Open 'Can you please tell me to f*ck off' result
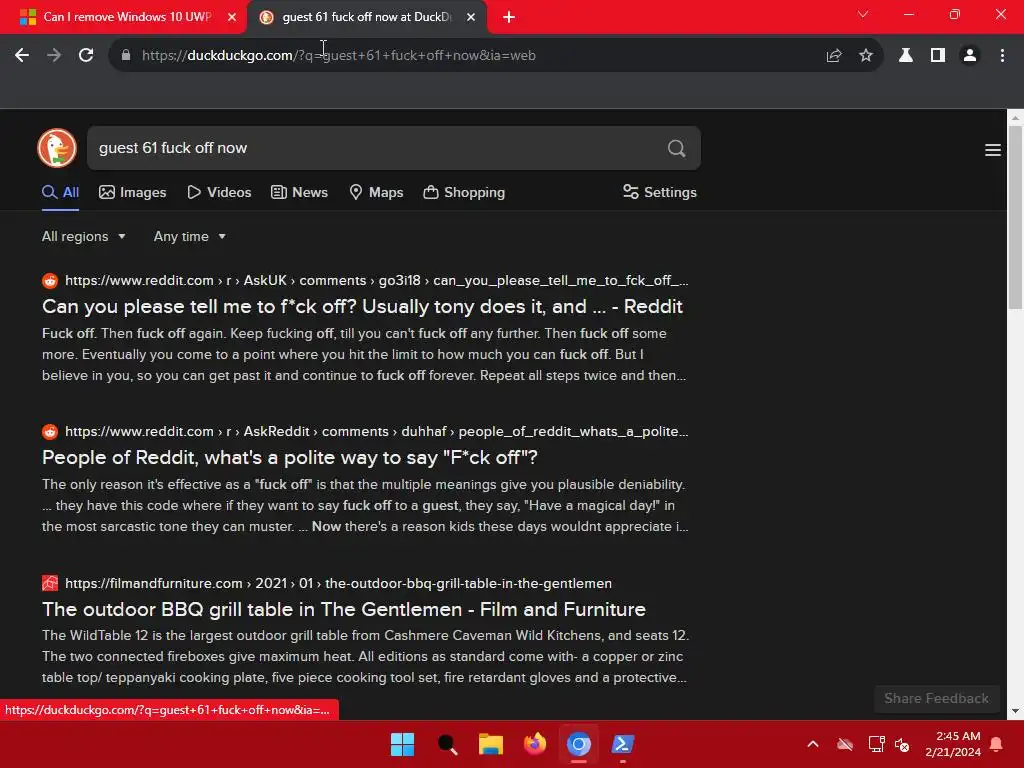Image resolution: width=1024 pixels, height=768 pixels. (362, 306)
